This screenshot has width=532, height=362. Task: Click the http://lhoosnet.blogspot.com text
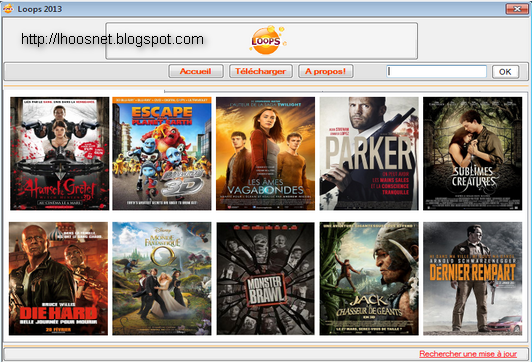pos(112,39)
